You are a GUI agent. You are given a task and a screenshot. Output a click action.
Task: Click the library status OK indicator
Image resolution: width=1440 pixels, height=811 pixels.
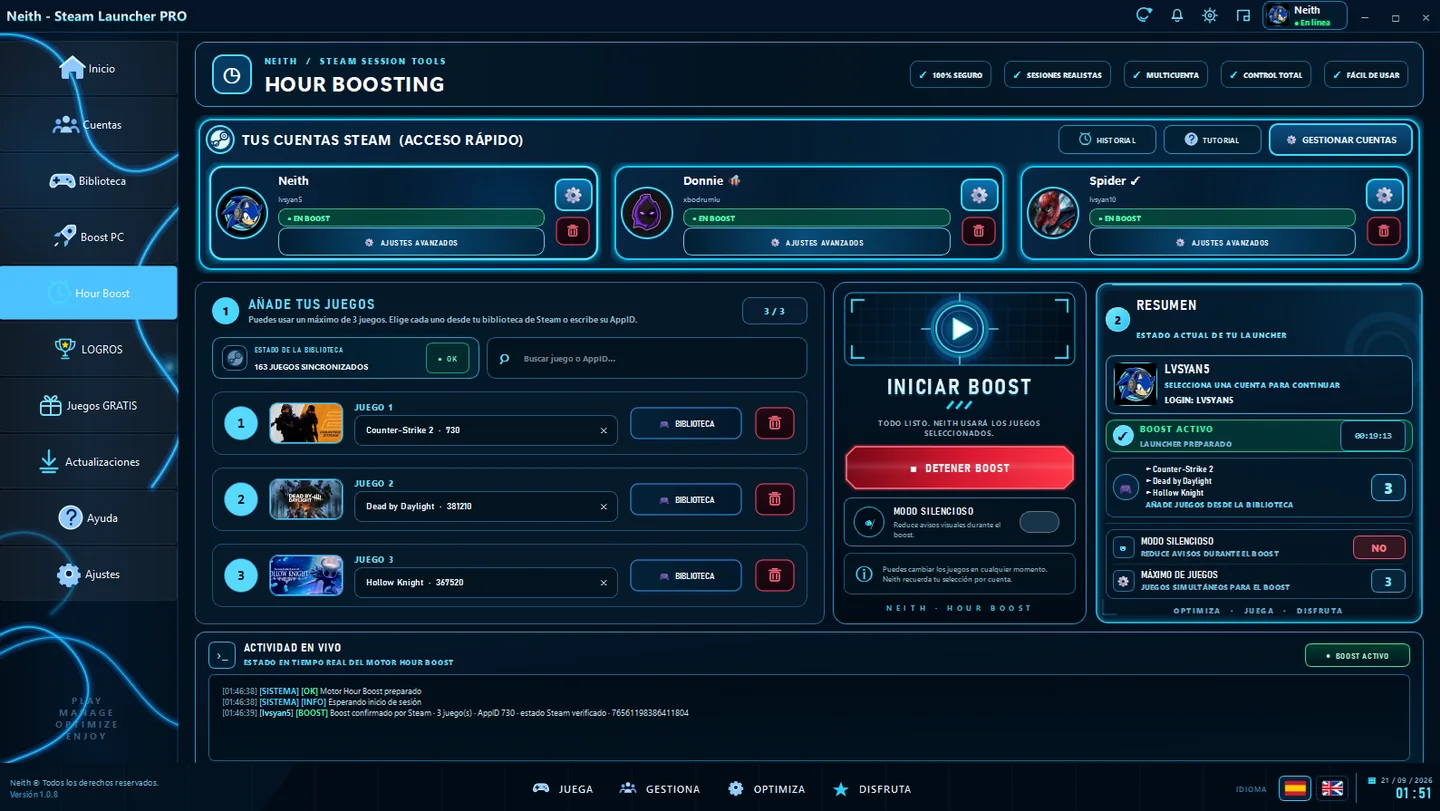447,358
